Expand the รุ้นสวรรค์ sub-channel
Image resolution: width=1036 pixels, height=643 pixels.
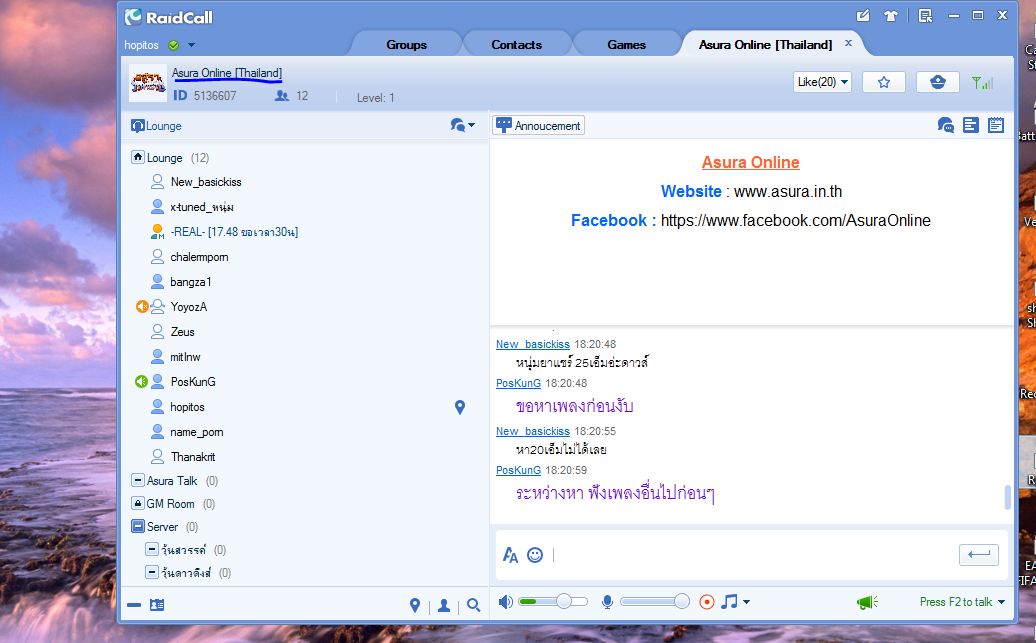click(152, 550)
